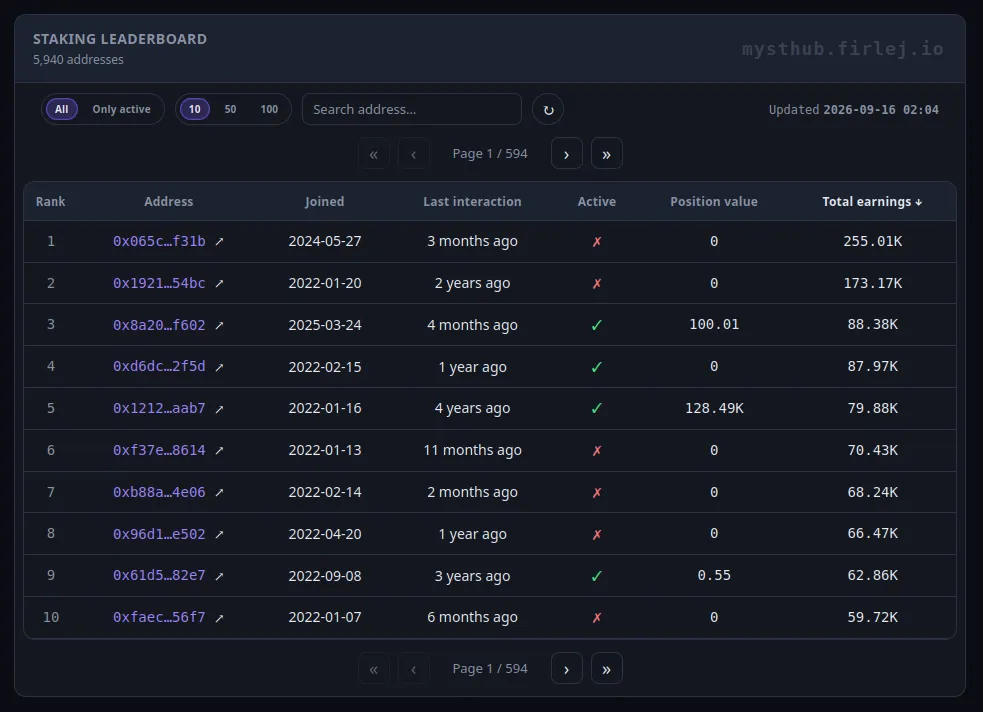This screenshot has width=983, height=712.
Task: Open address 0x61d5…82e7
Action: [159, 575]
